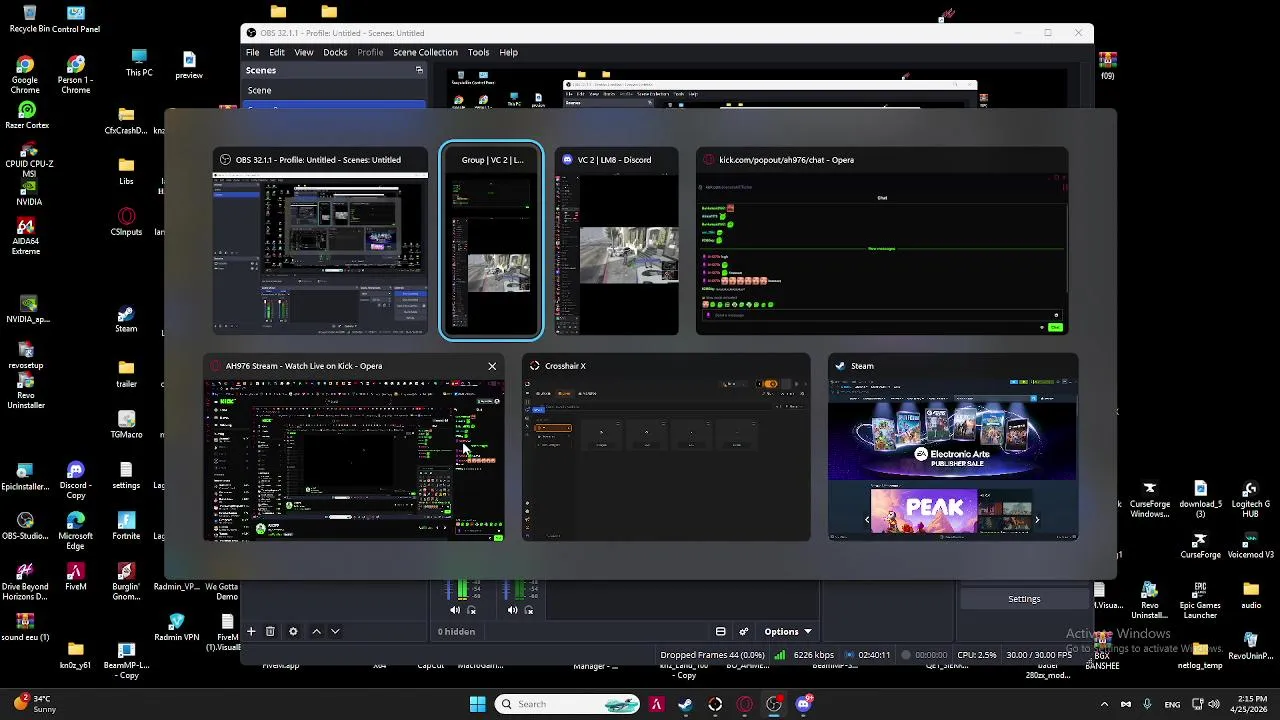Open the FiveM desktop shortcut
1280x720 pixels.
pos(75,576)
